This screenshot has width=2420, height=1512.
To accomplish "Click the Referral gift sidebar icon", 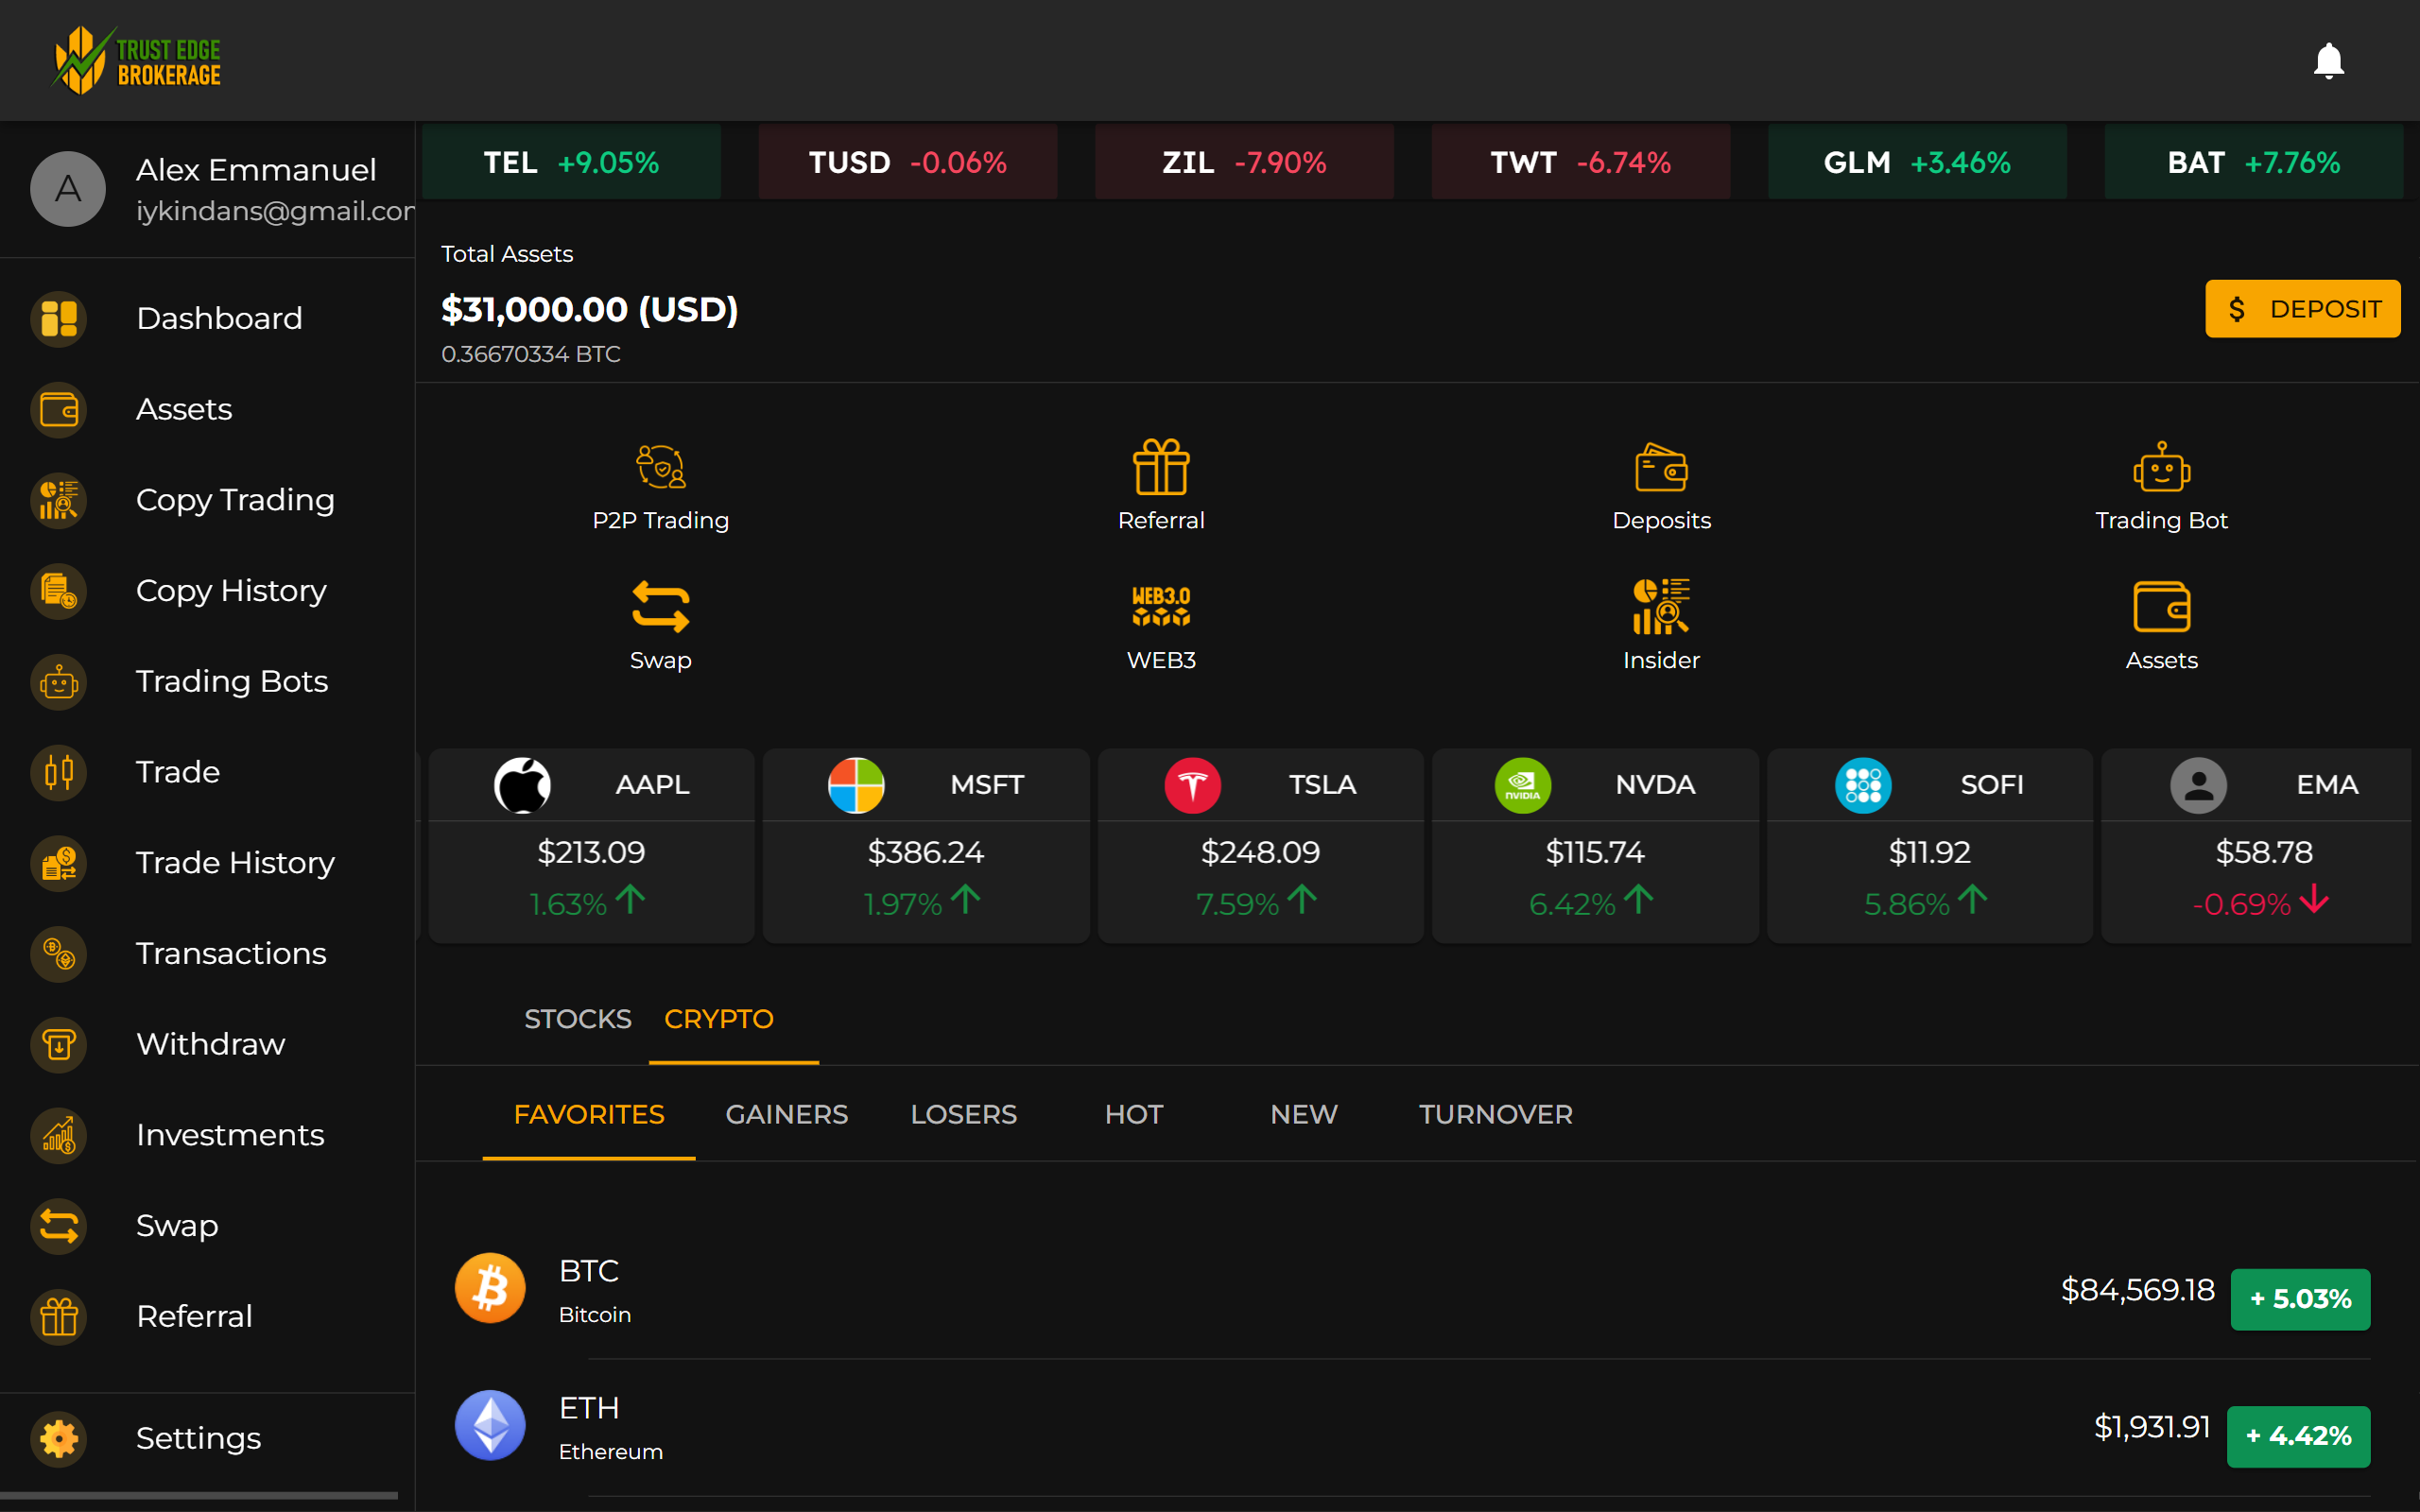I will coord(59,1317).
